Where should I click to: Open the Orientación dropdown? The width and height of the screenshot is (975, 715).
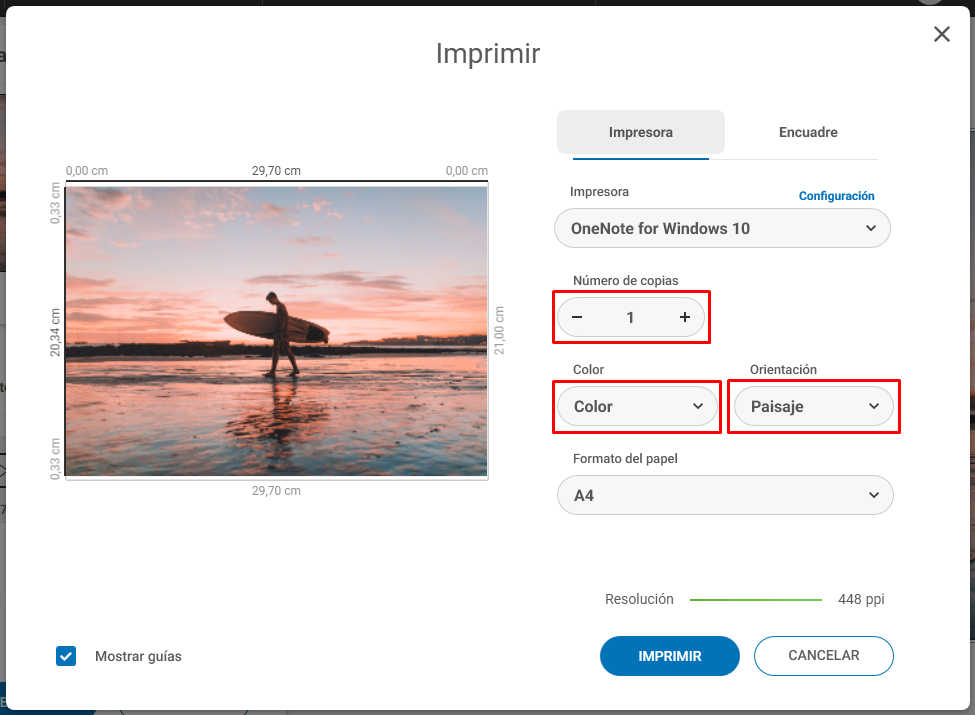click(814, 406)
